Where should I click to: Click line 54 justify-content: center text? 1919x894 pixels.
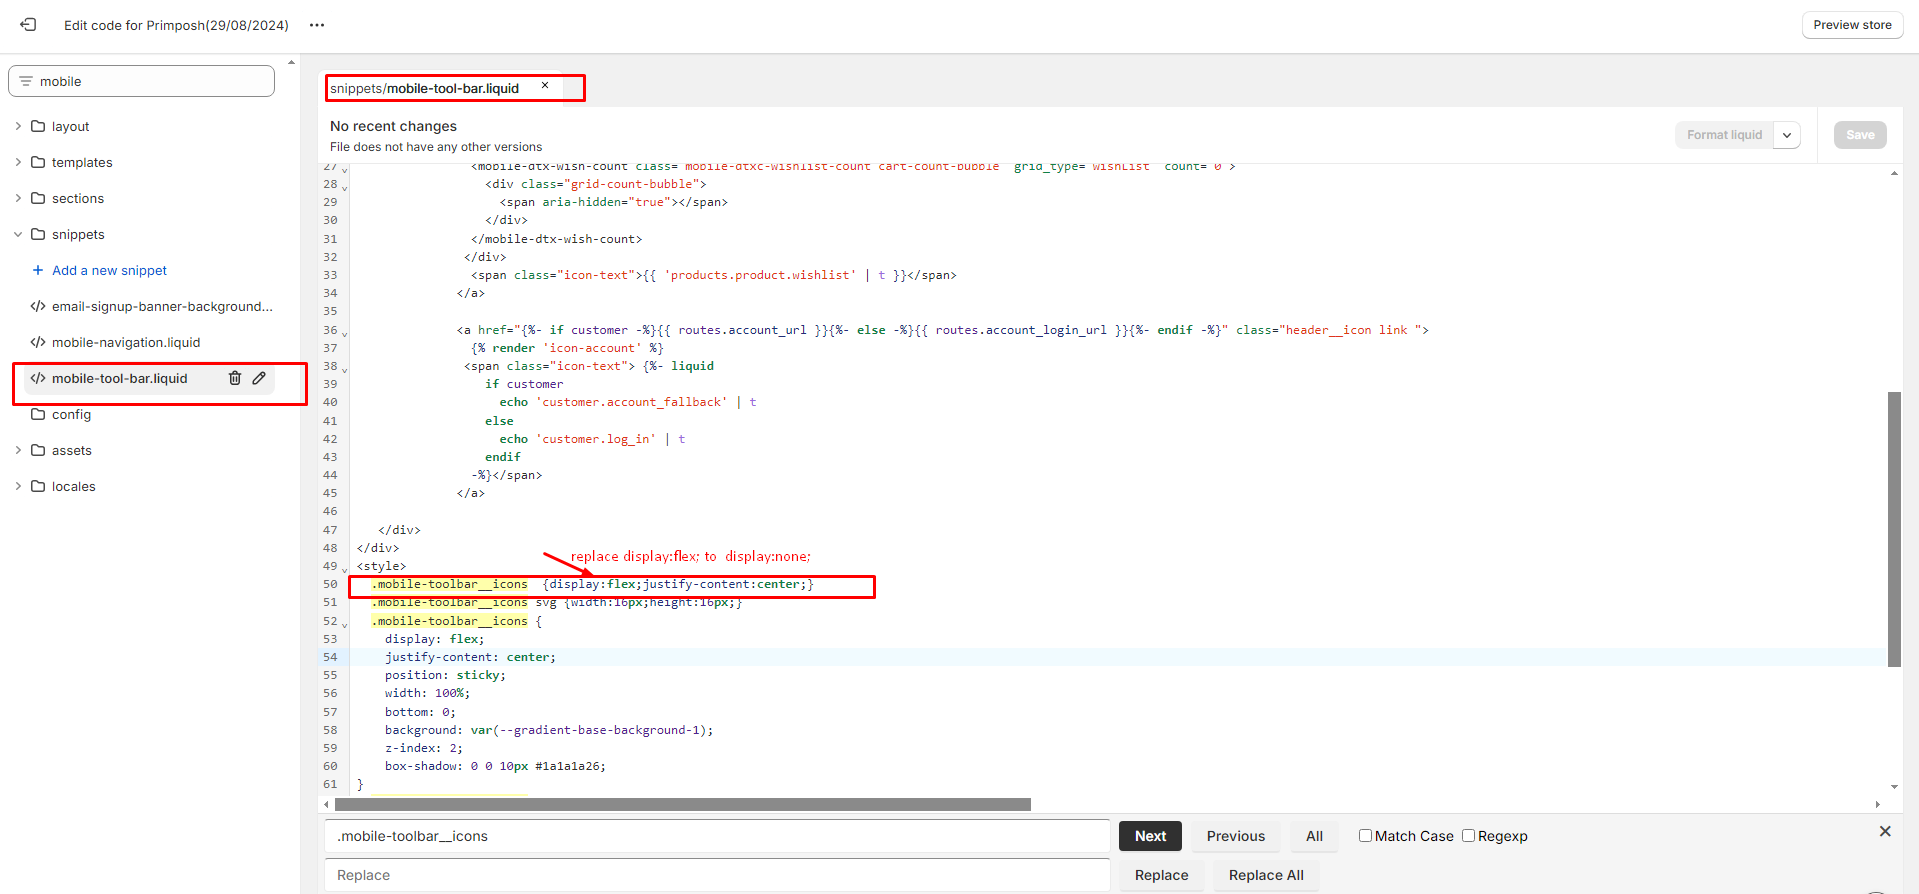click(x=470, y=657)
